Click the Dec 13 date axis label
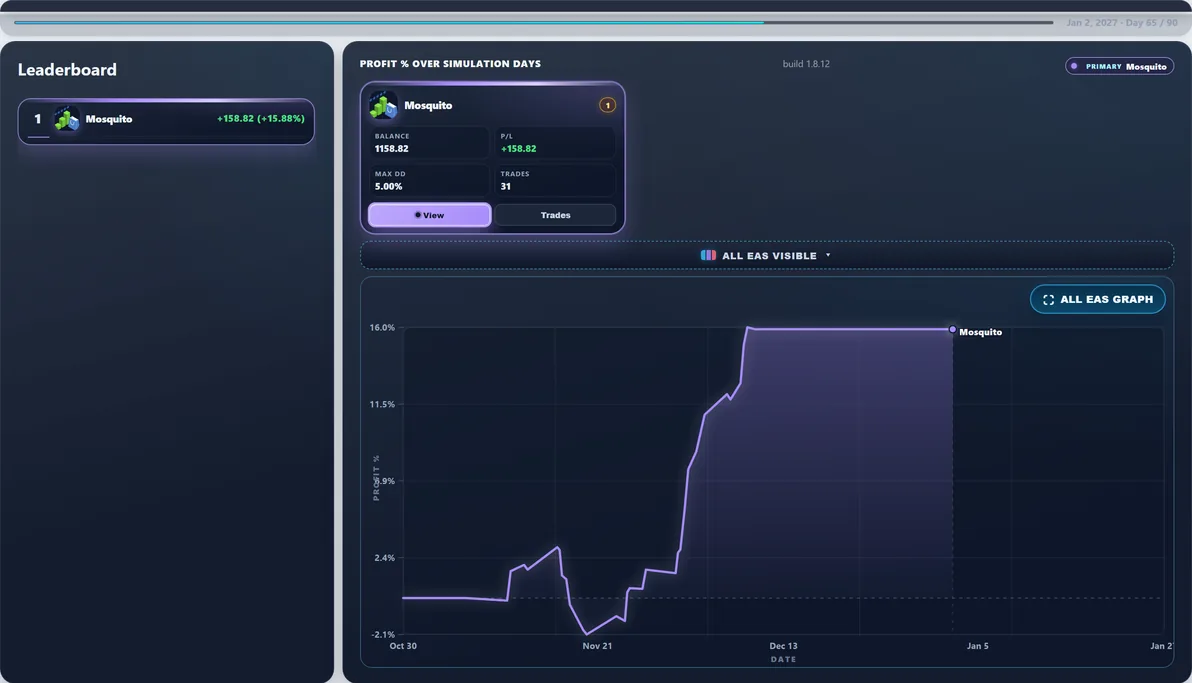 pos(783,646)
